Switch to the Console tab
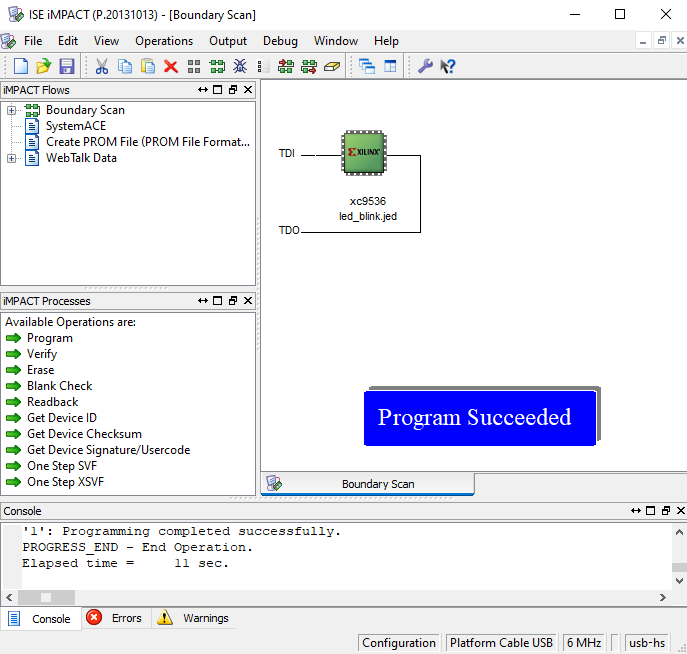The width and height of the screenshot is (687, 654). point(41,619)
